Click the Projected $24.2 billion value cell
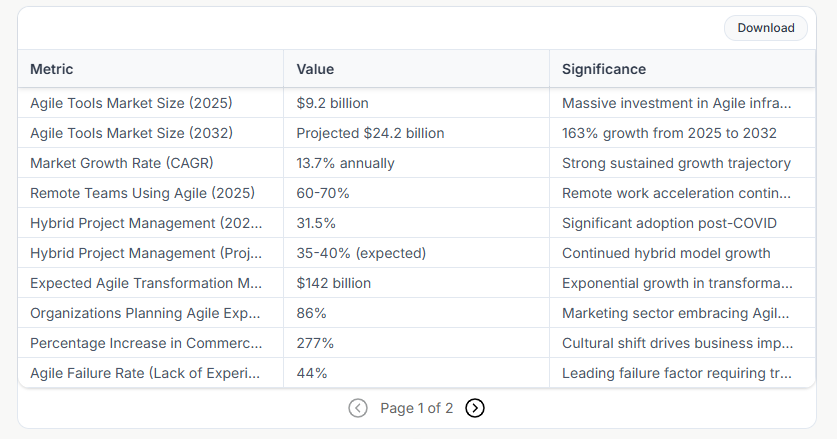 pyautogui.click(x=370, y=133)
